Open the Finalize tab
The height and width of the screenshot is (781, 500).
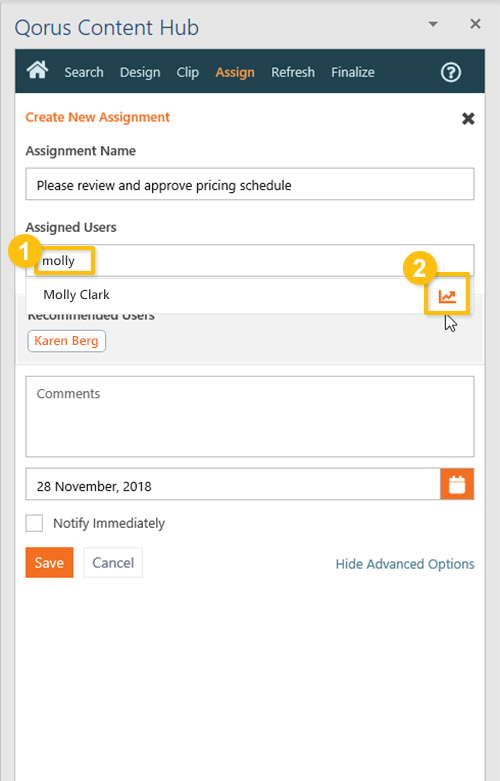pyautogui.click(x=353, y=72)
